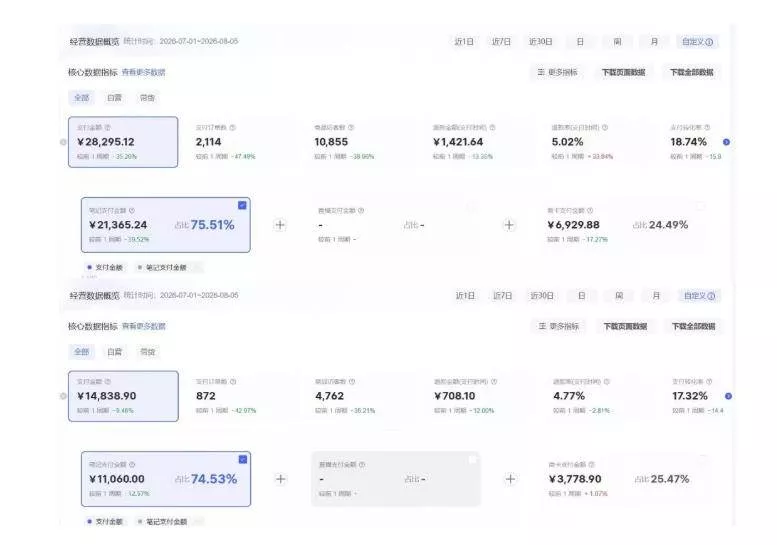The width and height of the screenshot is (777, 545).
Task: Open 更多指标 list in first overview panel
Action: (557, 72)
